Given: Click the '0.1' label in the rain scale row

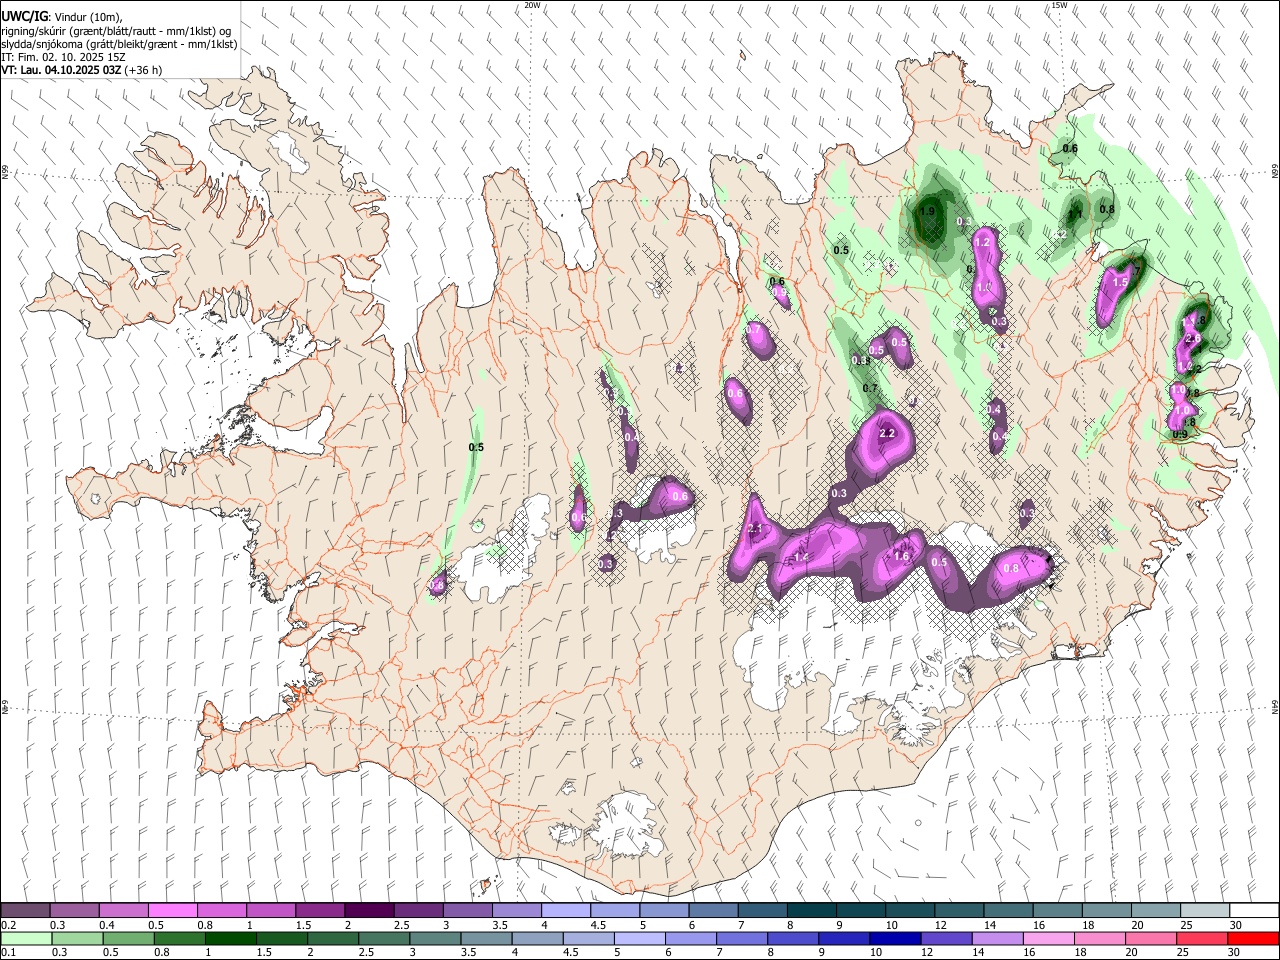Looking at the screenshot, I should (x=9, y=953).
